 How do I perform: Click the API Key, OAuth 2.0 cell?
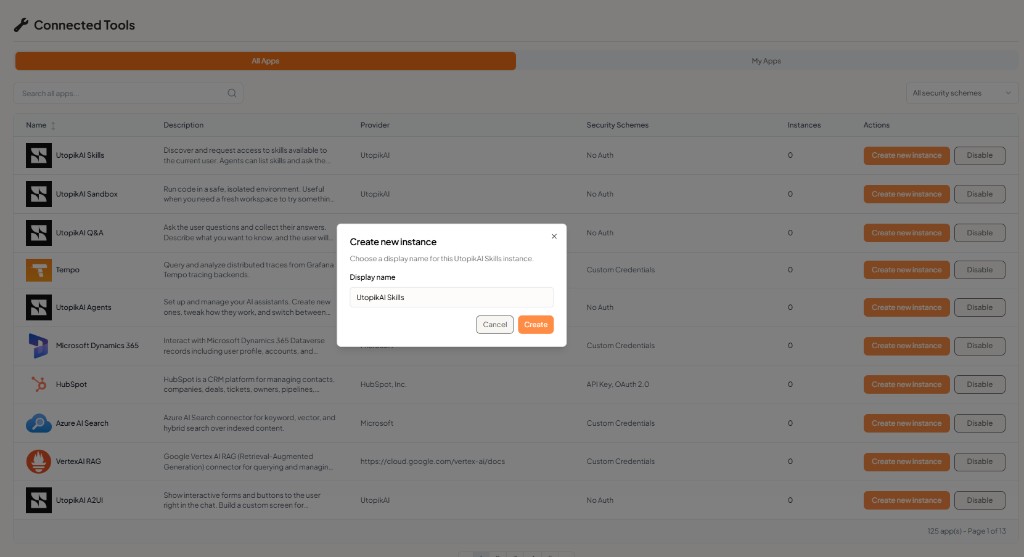tap(618, 384)
